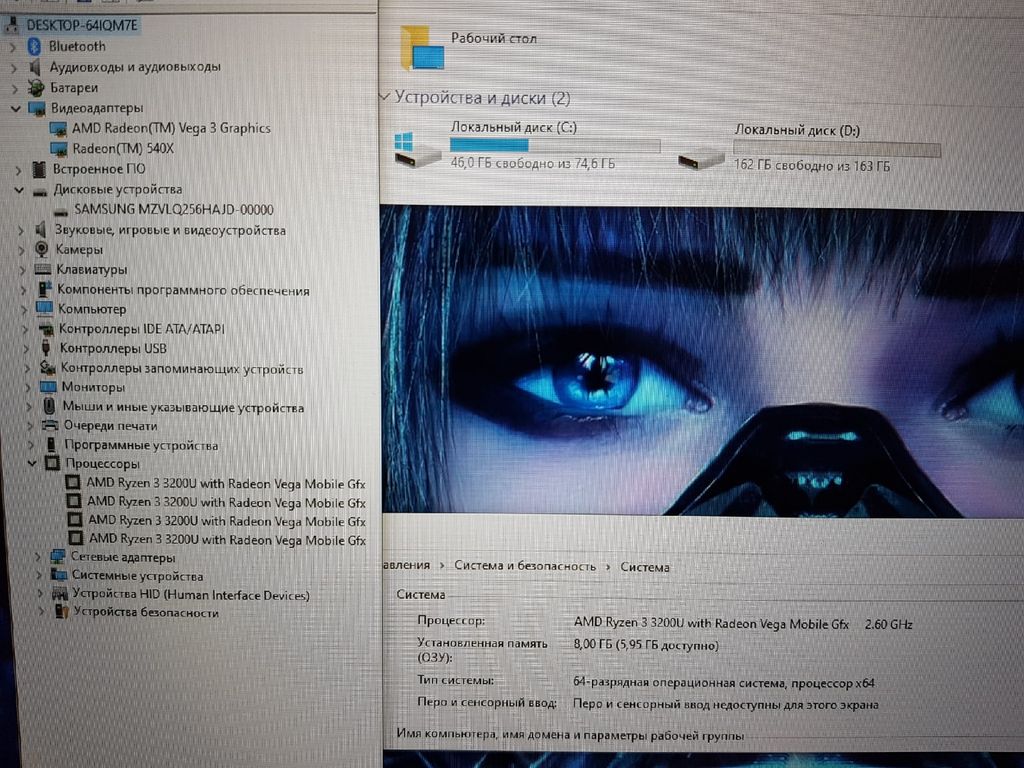Click the Процессоры category icon
The width and height of the screenshot is (1024, 768).
pos(52,463)
